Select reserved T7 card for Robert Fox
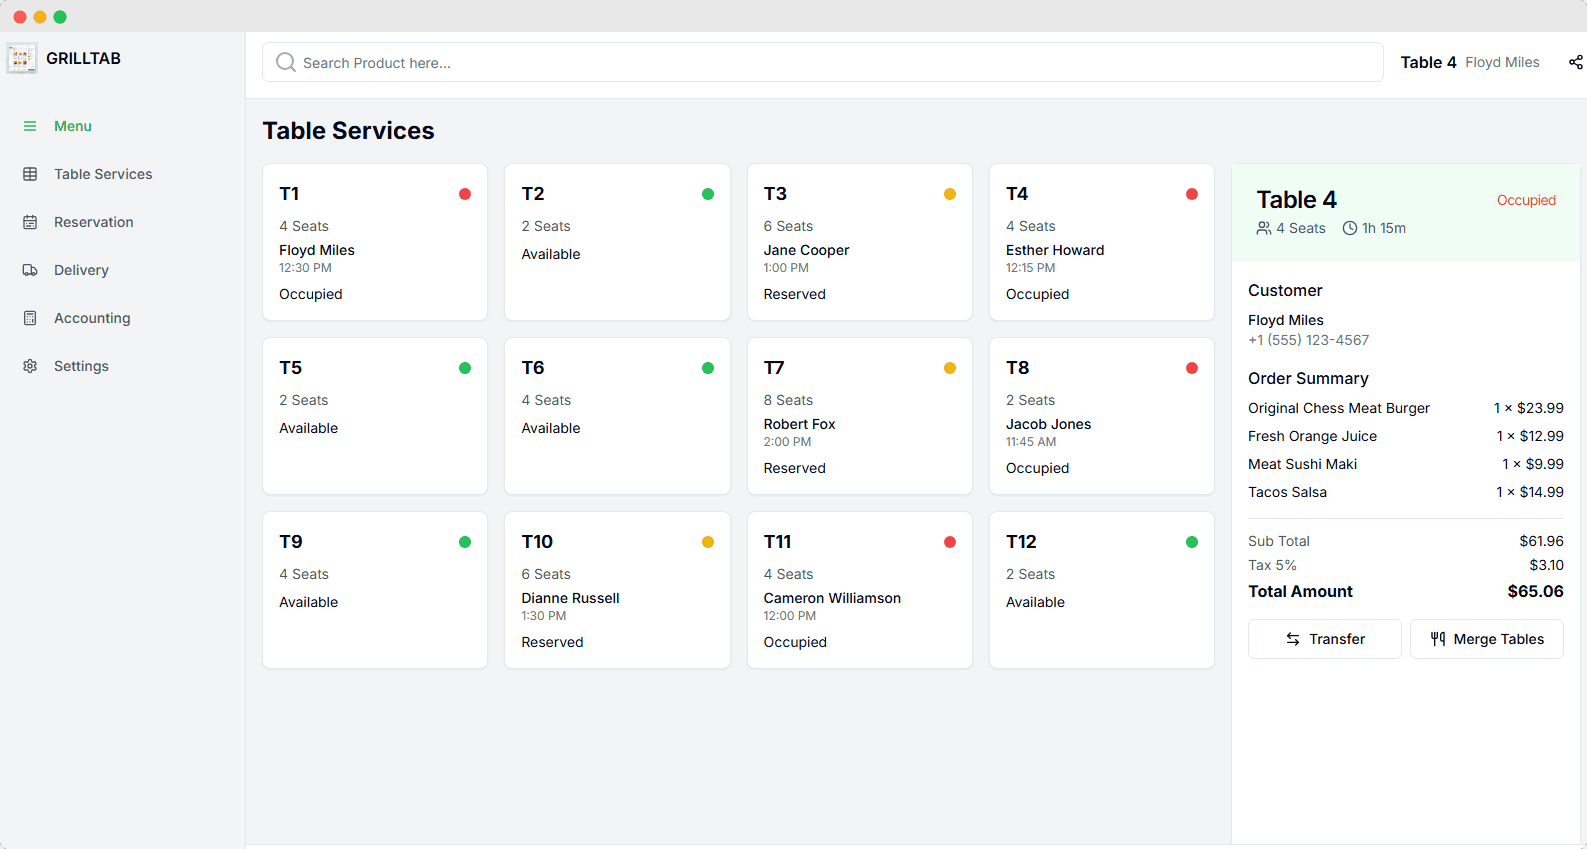Screen dimensions: 1587x849 point(859,416)
